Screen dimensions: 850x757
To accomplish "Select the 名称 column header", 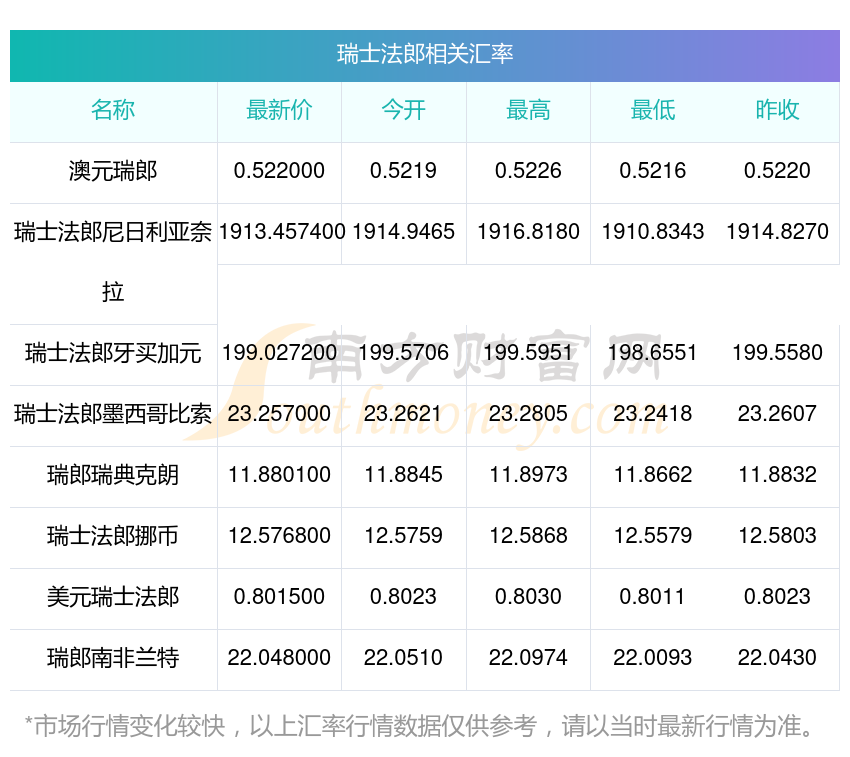I will point(113,110).
